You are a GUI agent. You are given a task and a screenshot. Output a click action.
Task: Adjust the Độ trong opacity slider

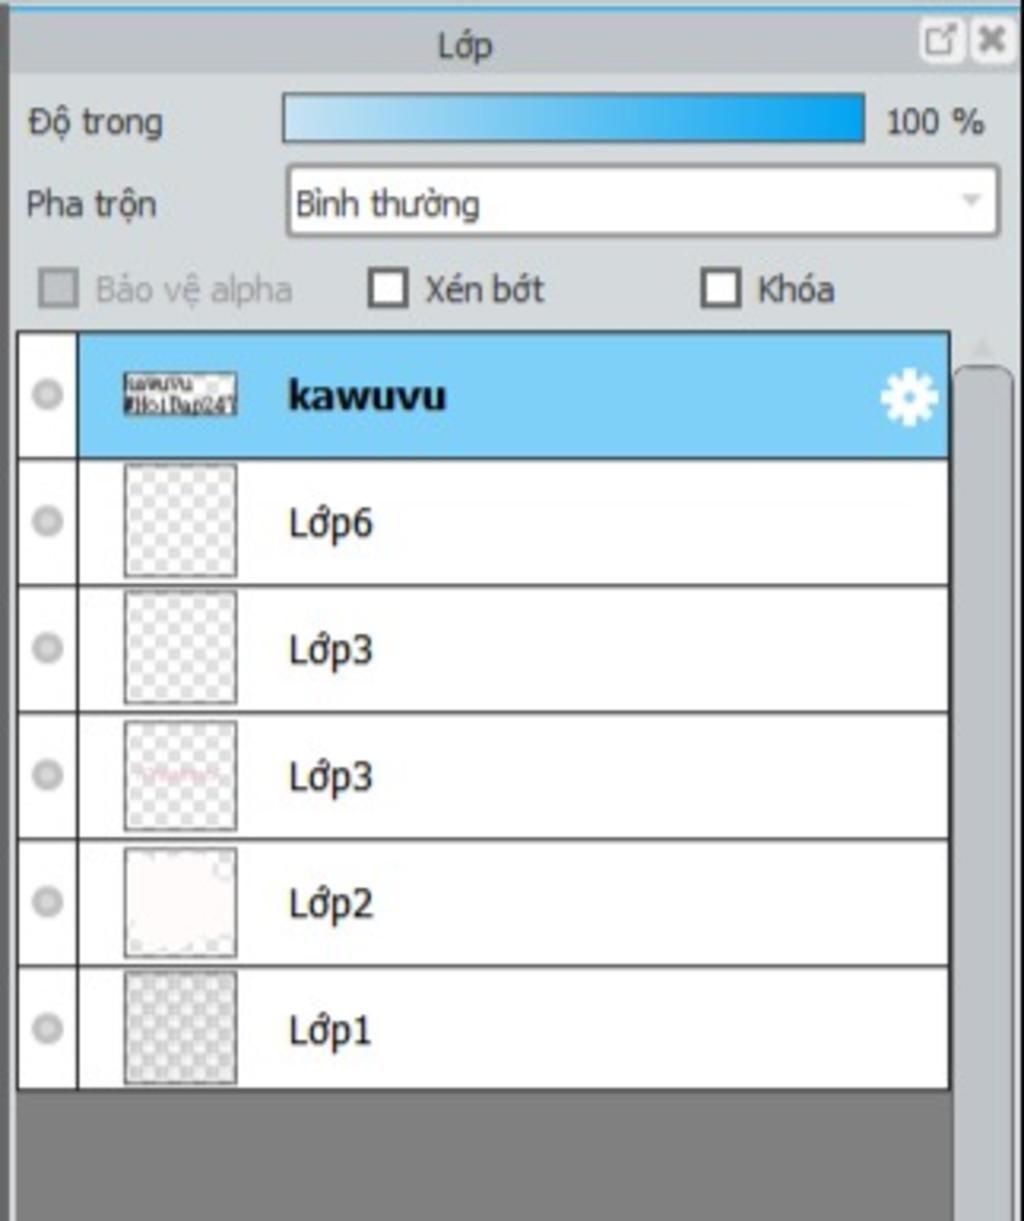click(574, 119)
